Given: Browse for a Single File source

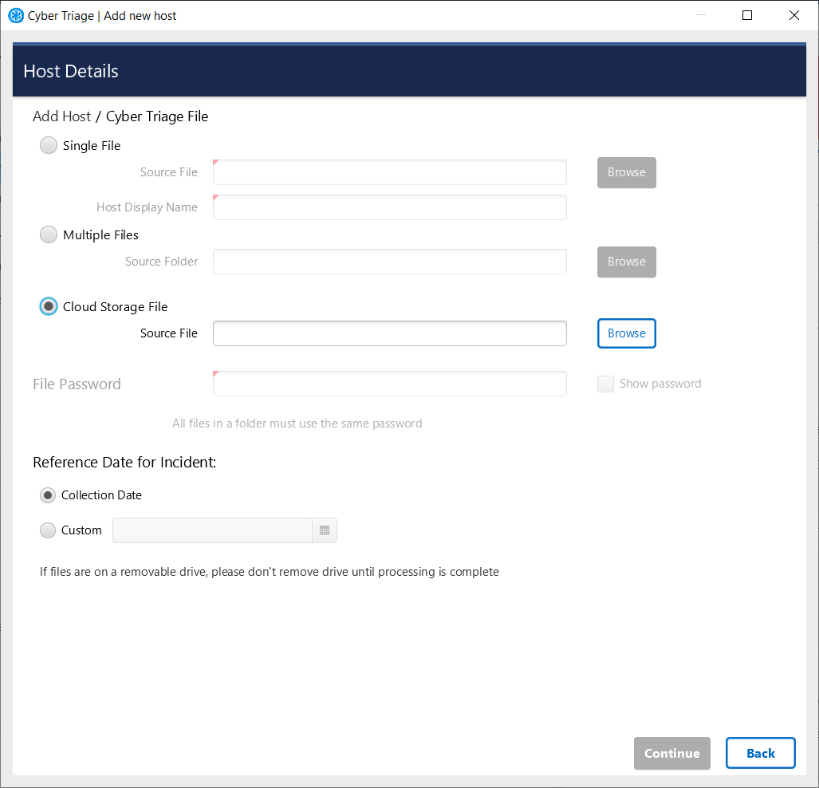Looking at the screenshot, I should click(626, 172).
